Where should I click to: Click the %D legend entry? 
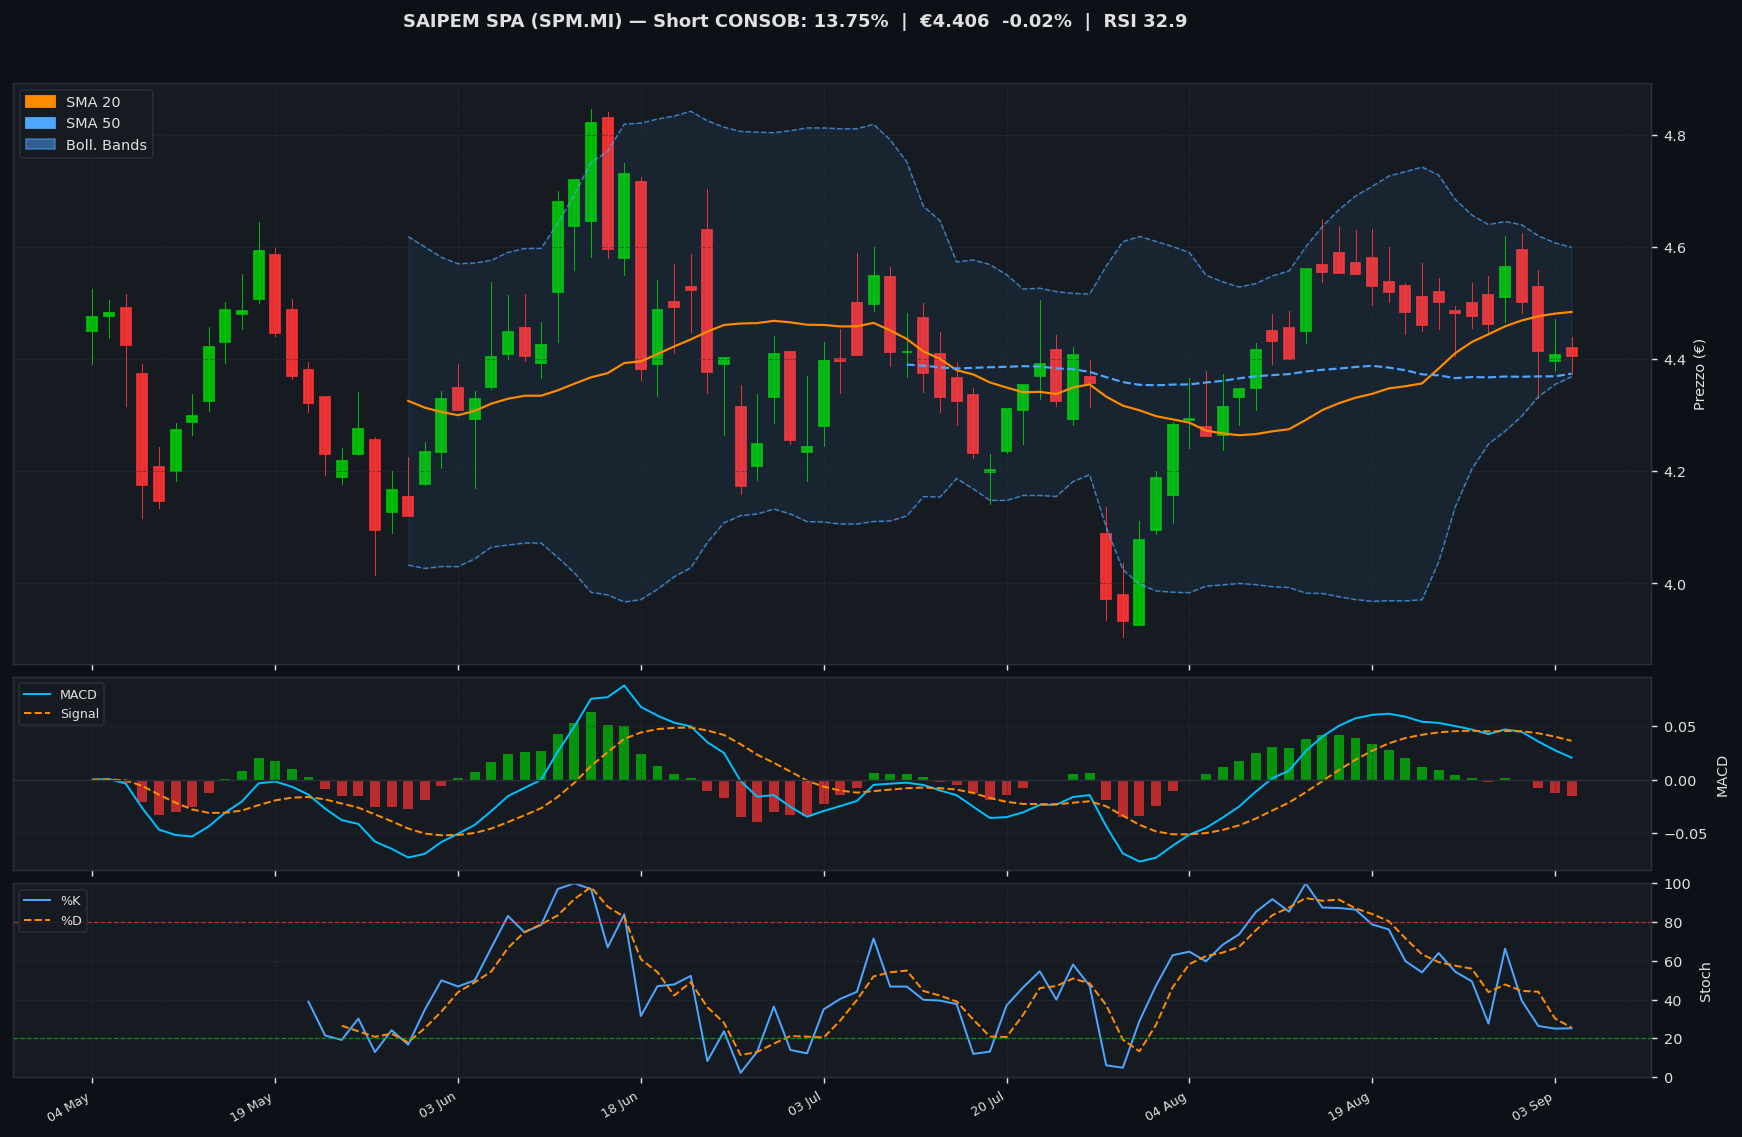(x=53, y=921)
